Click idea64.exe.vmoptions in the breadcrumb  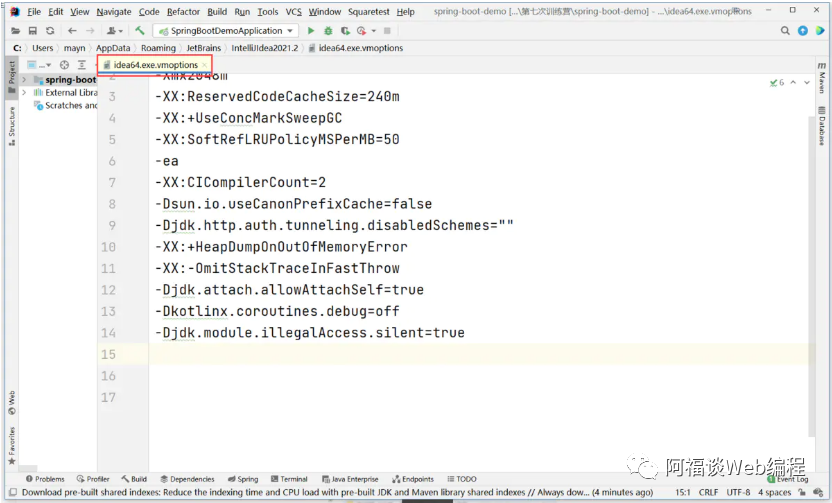(x=356, y=48)
